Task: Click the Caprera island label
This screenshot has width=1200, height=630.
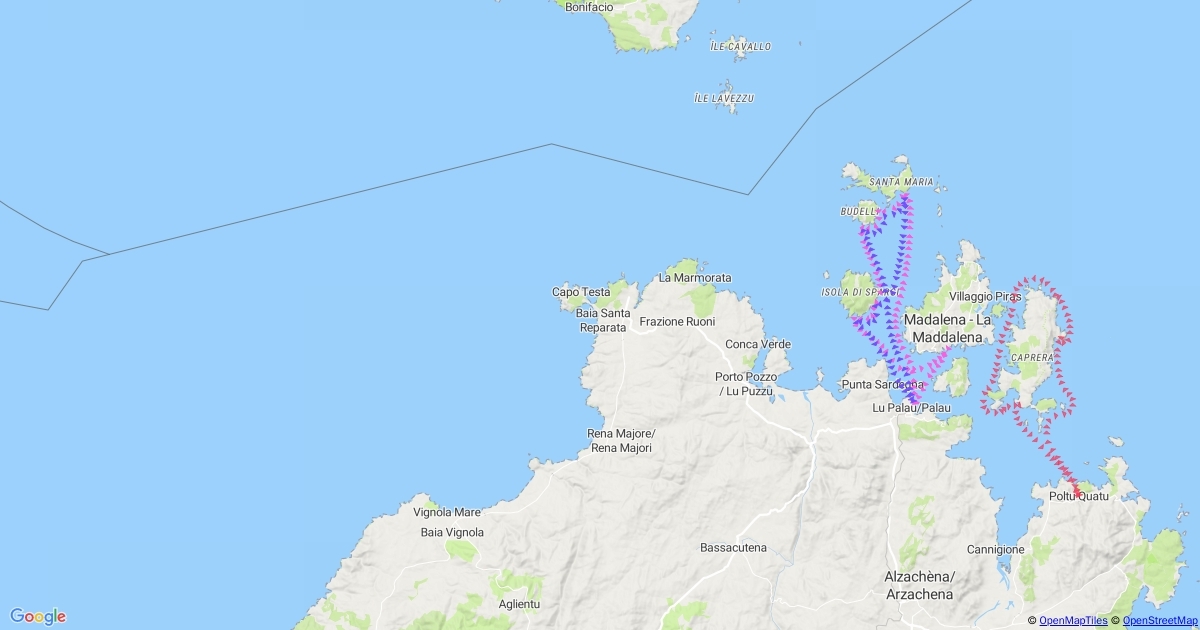Action: pos(1032,357)
